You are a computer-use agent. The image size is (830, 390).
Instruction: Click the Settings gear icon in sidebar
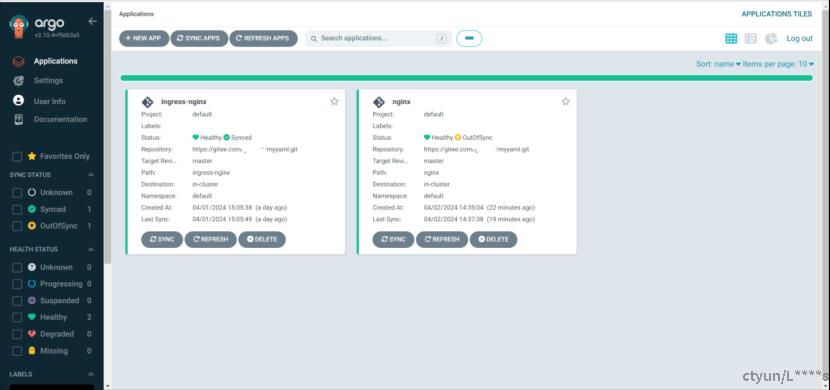pos(19,81)
